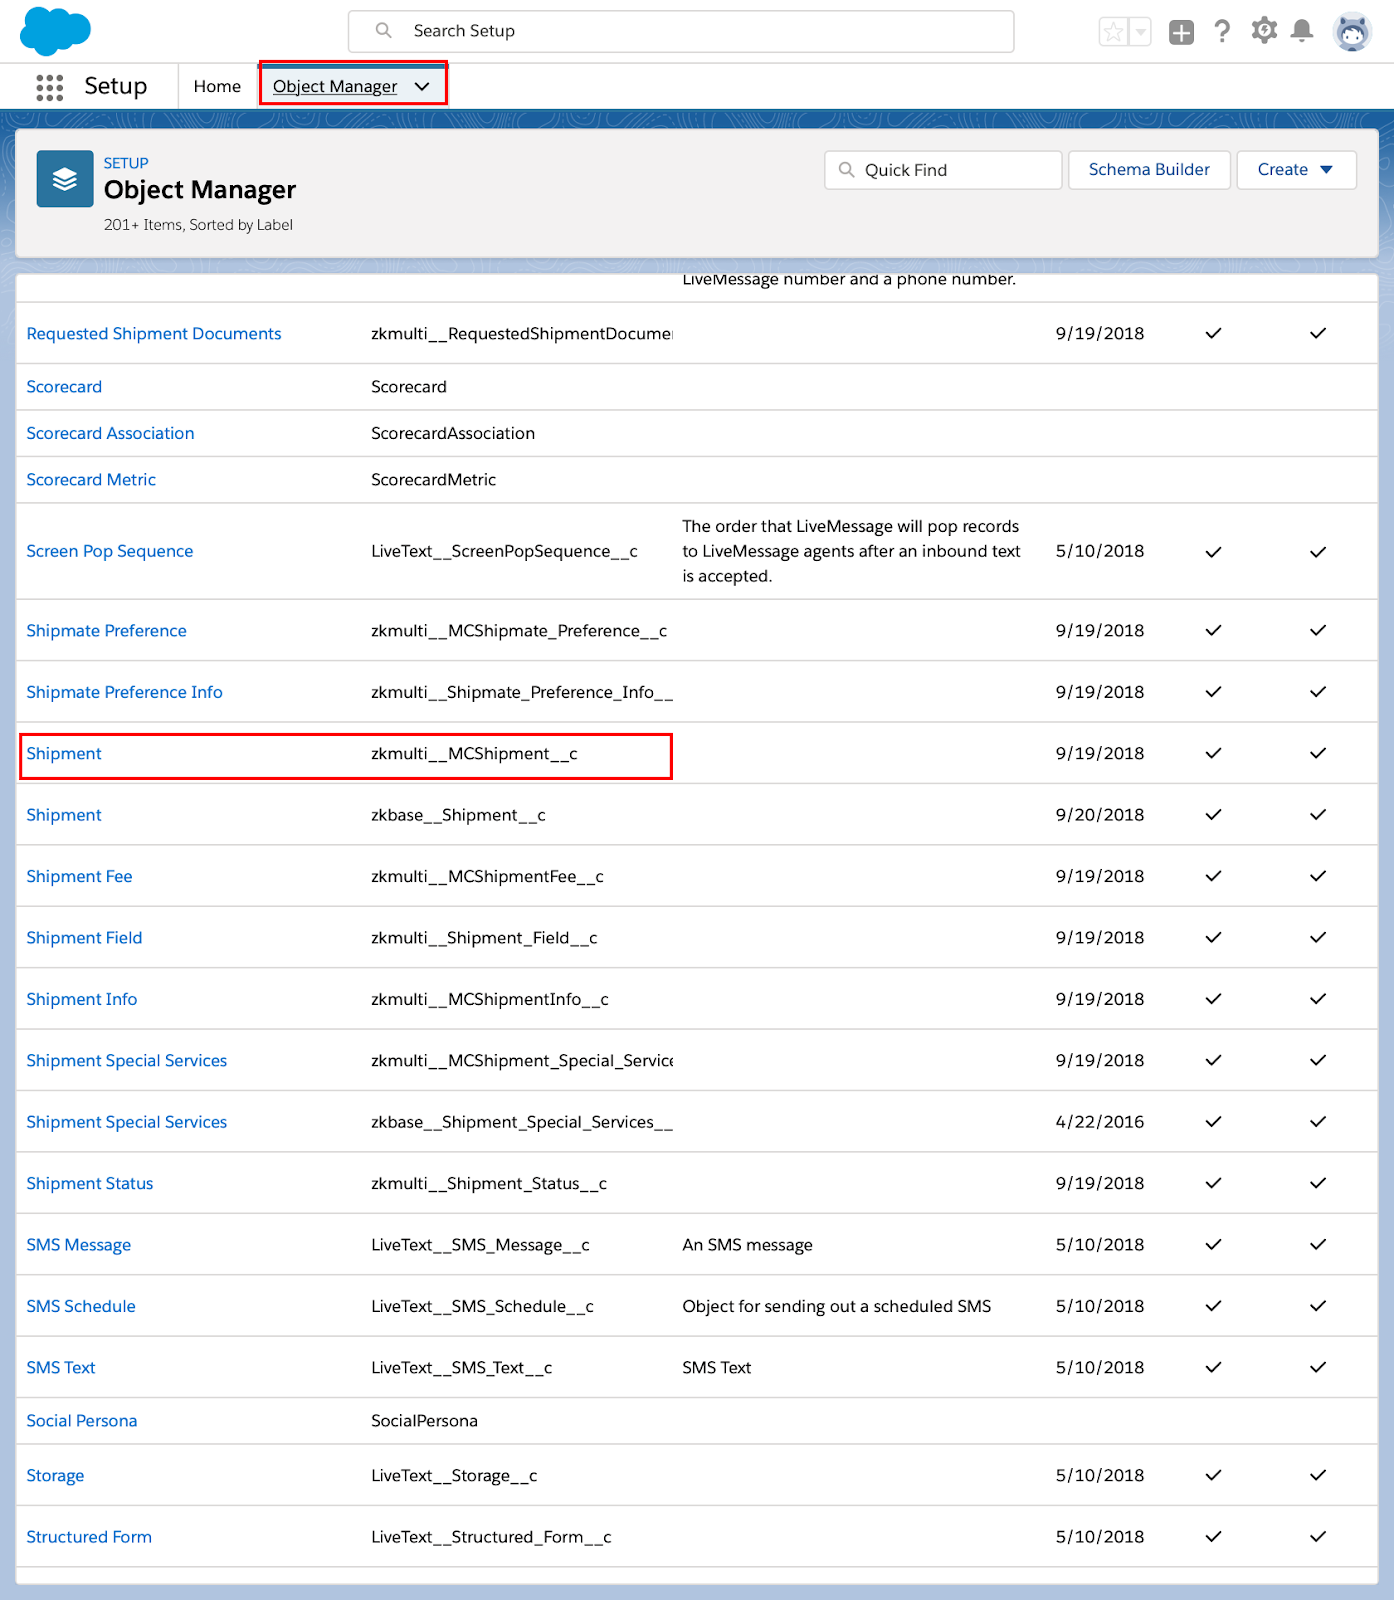Click first checkmark in Requested Shipment Documents row

pos(1213,333)
